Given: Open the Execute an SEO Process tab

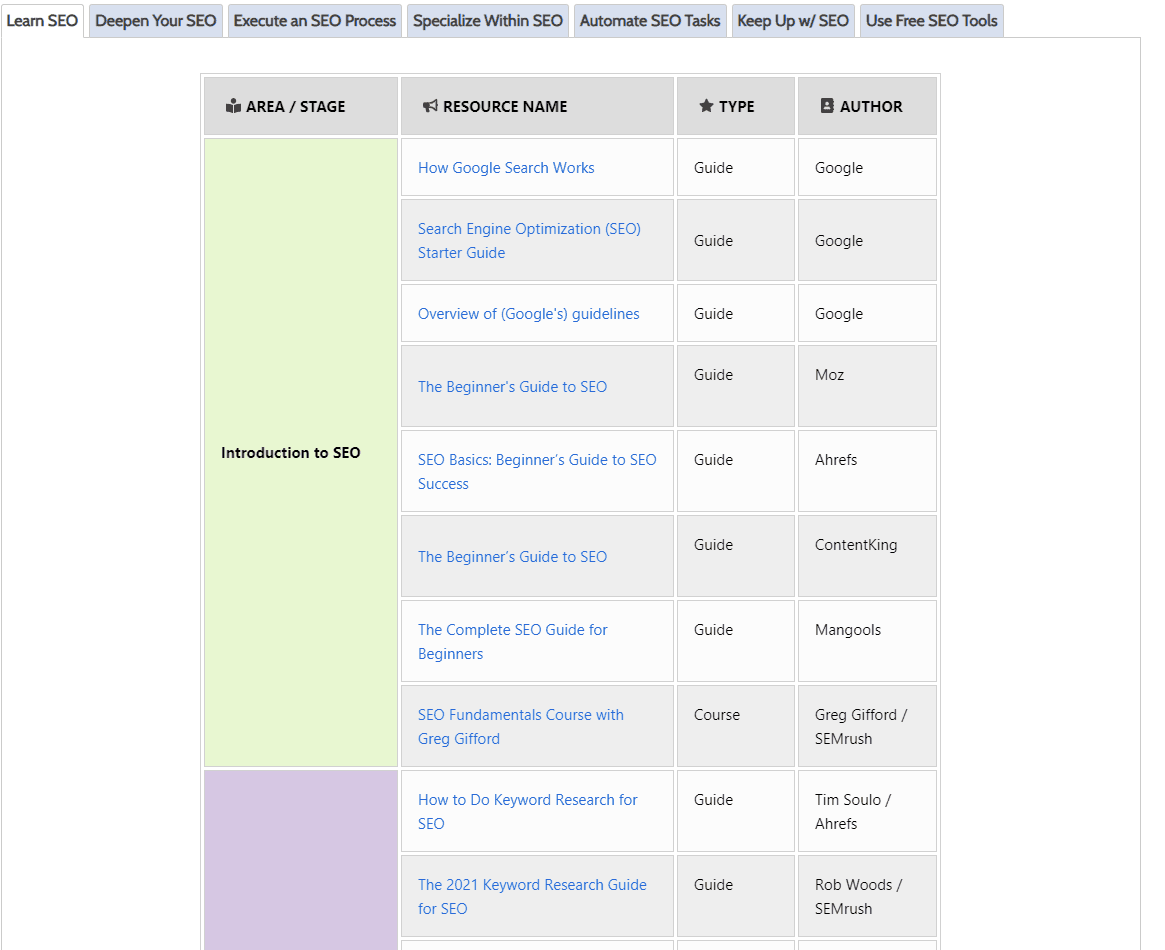Looking at the screenshot, I should (315, 21).
